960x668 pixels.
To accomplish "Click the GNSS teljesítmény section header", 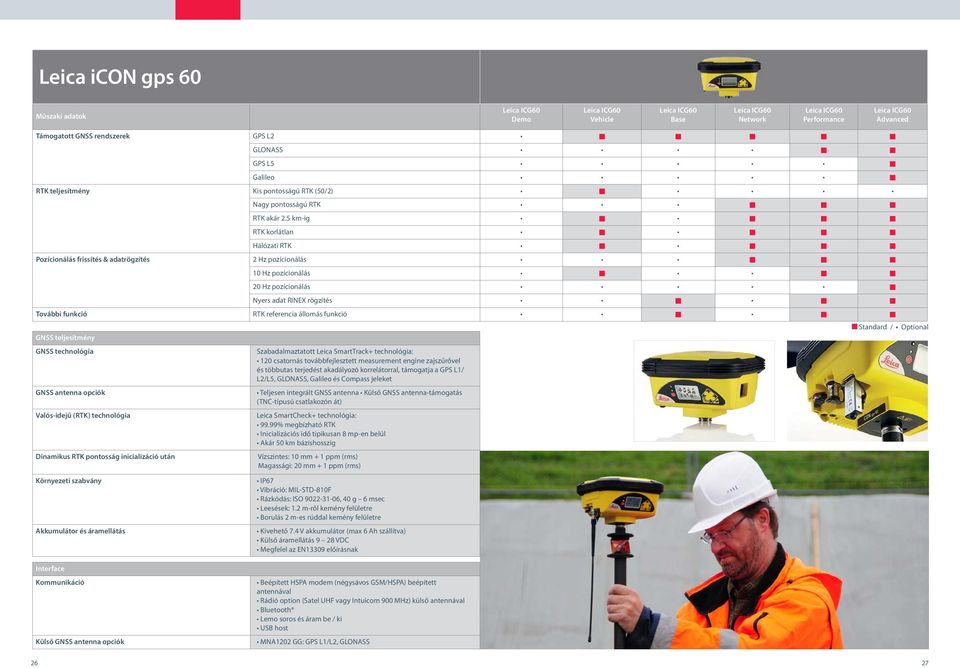I will [x=65, y=338].
